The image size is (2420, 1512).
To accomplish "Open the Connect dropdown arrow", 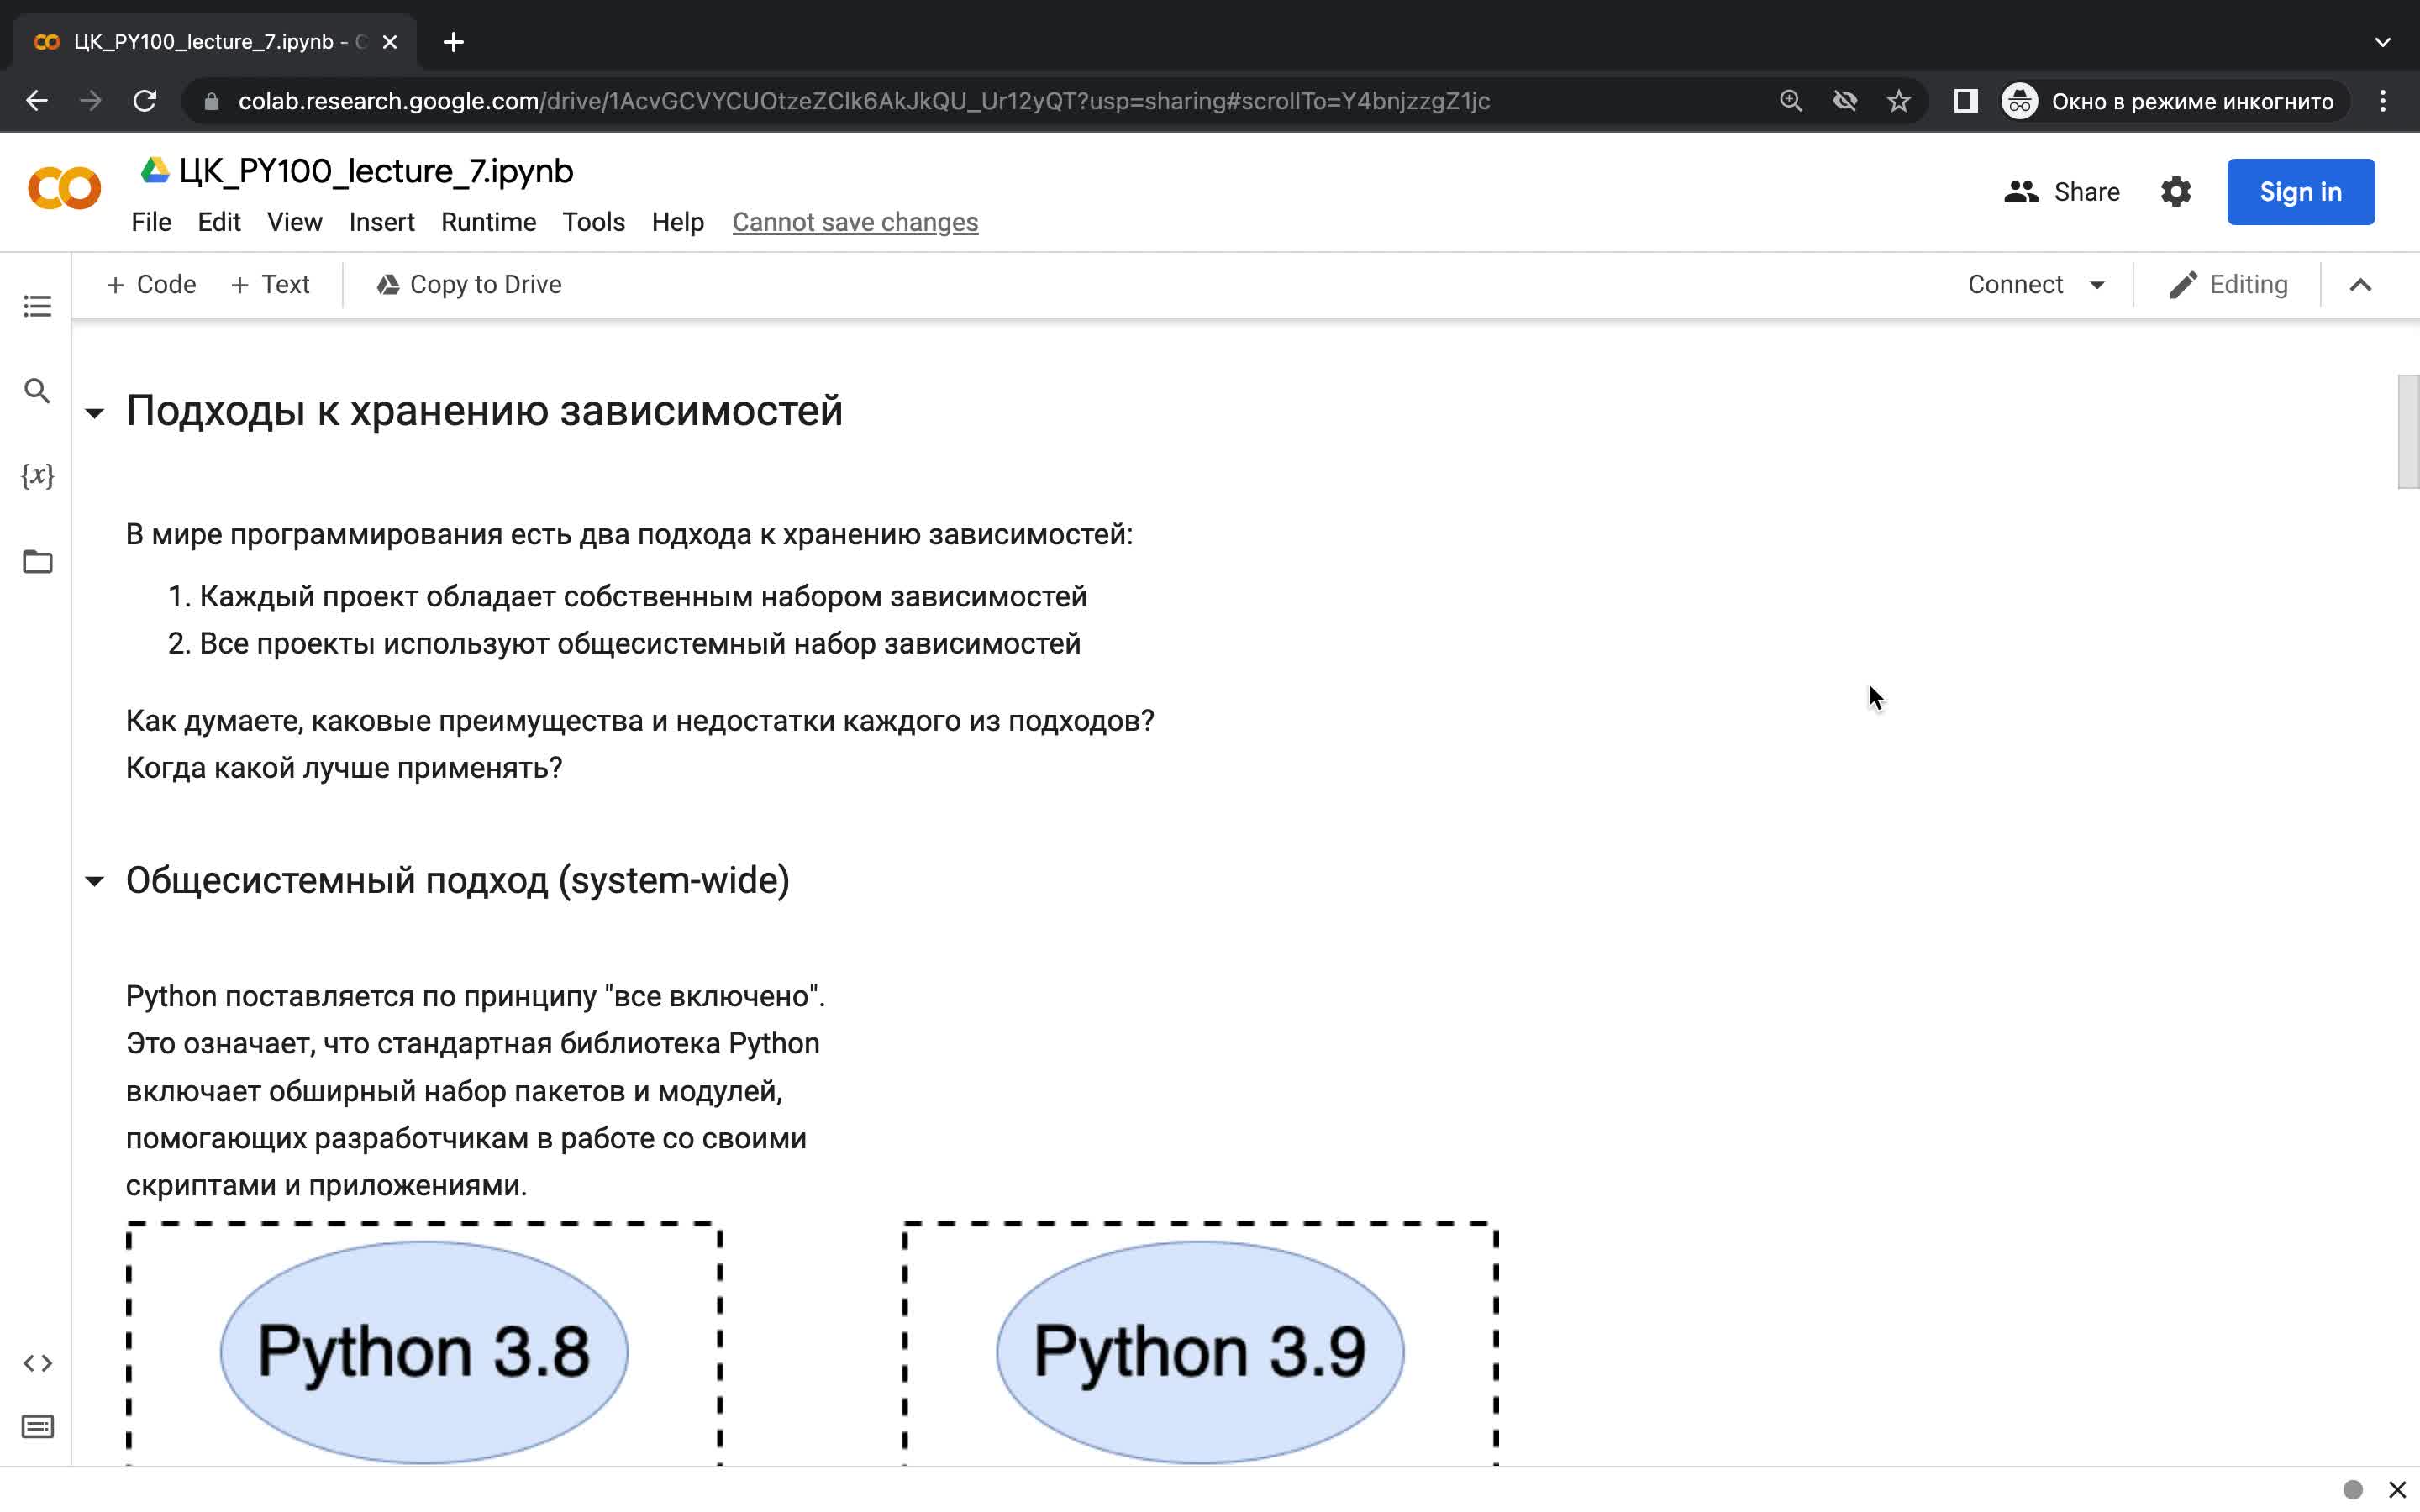I will point(2097,285).
